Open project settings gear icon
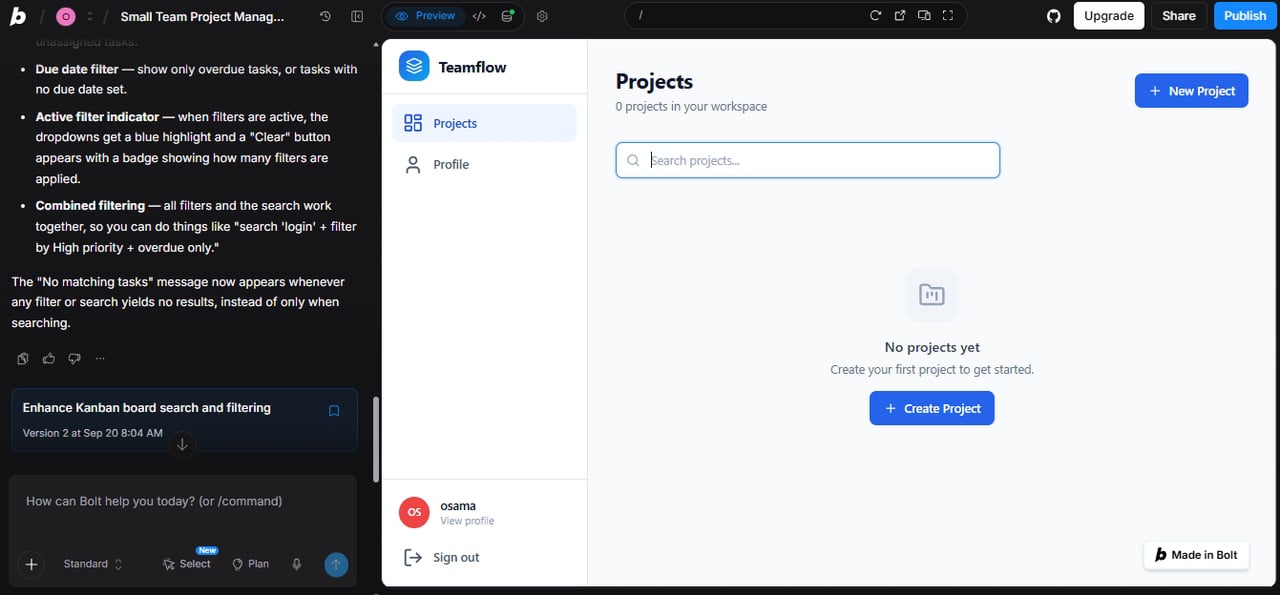Viewport: 1280px width, 595px height. (542, 16)
